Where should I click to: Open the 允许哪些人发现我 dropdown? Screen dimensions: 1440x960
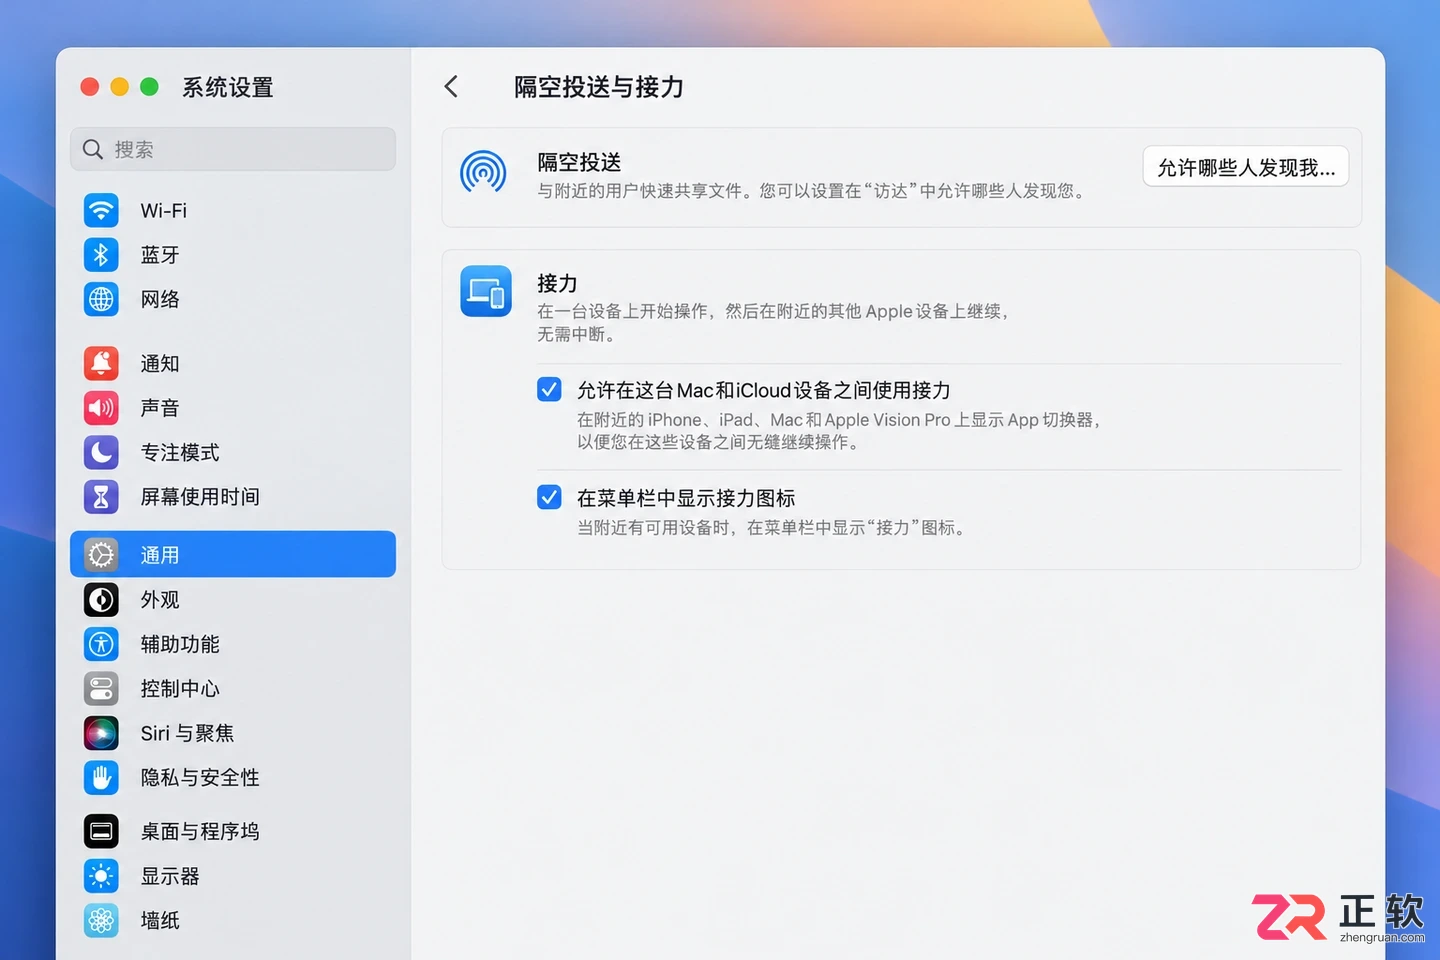click(1246, 167)
